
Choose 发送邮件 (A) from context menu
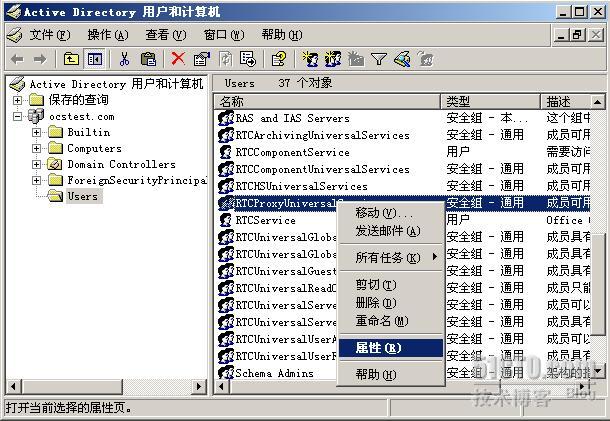click(391, 231)
